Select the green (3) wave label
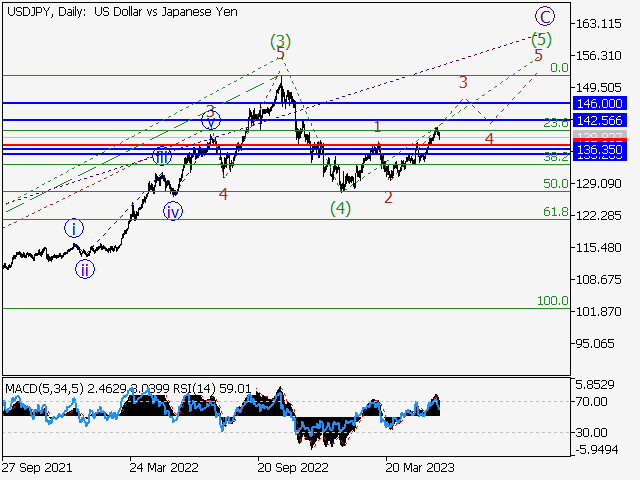This screenshot has height=480, width=640. 280,41
